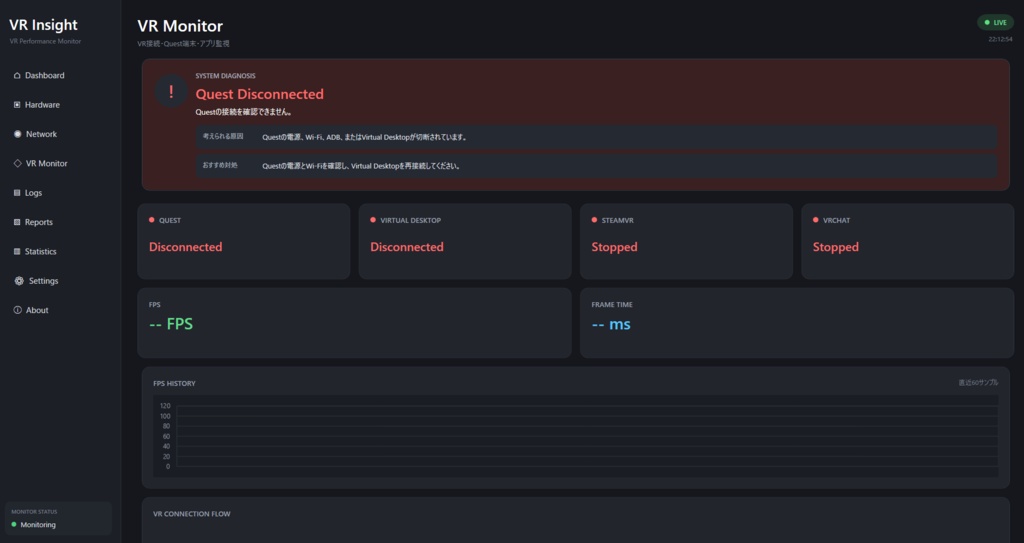The width and height of the screenshot is (1024, 543).
Task: Click the VR Monitor diamond icon
Action: pyautogui.click(x=18, y=163)
